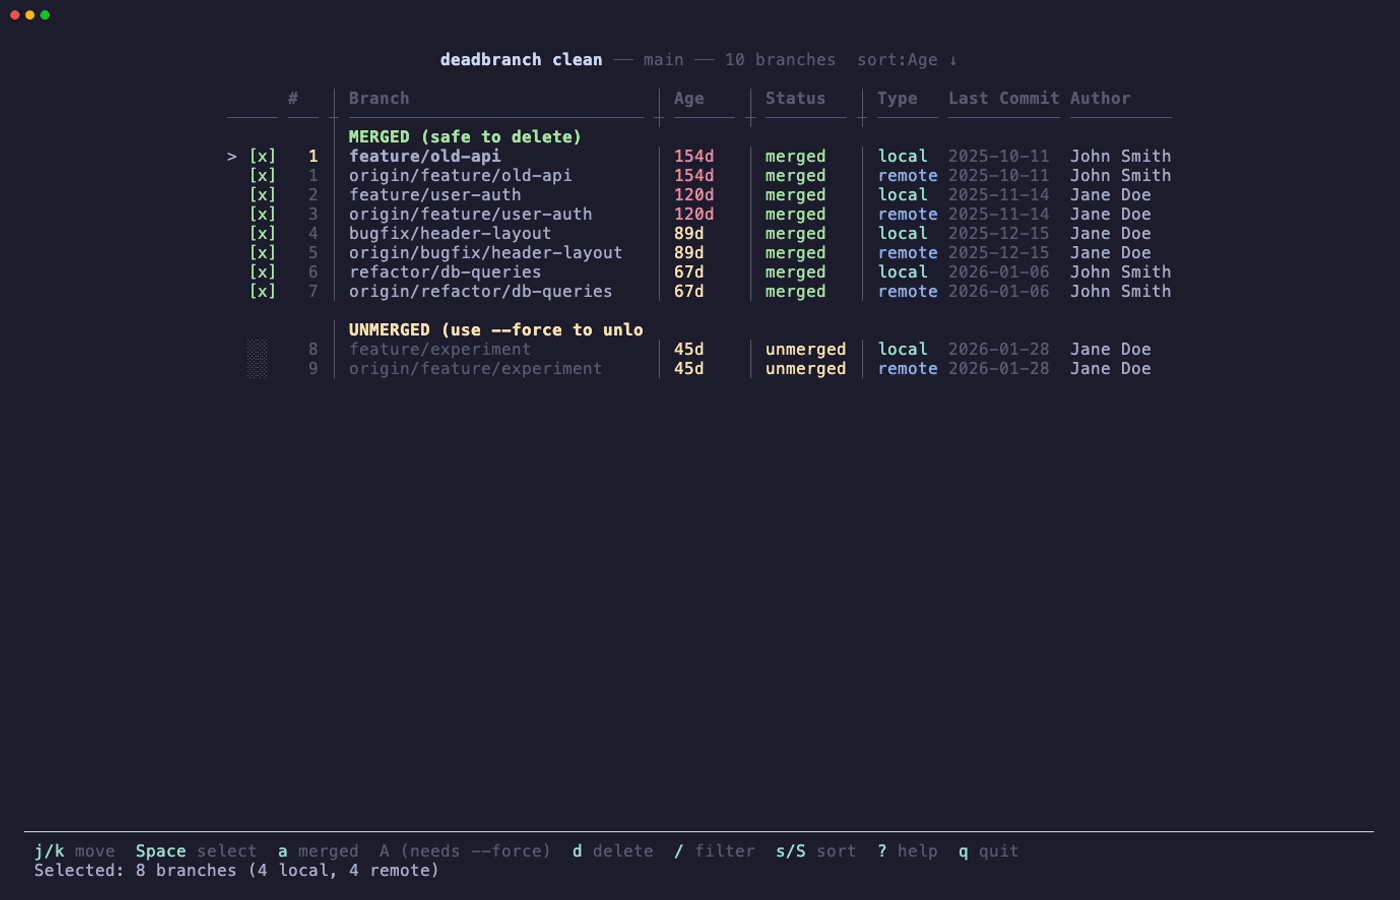The height and width of the screenshot is (900, 1400).
Task: Click the red close window button
Action: tap(15, 15)
